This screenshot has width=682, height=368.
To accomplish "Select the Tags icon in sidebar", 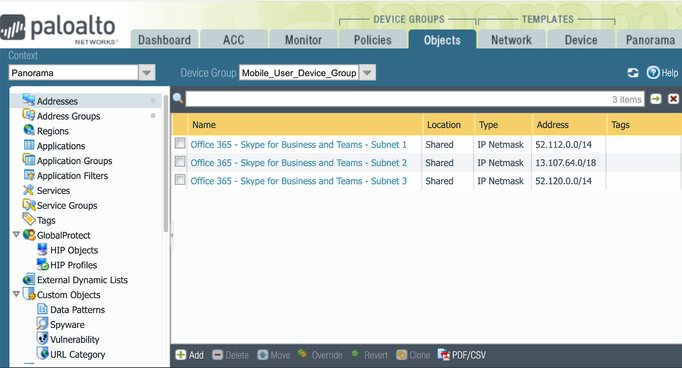I will (29, 219).
